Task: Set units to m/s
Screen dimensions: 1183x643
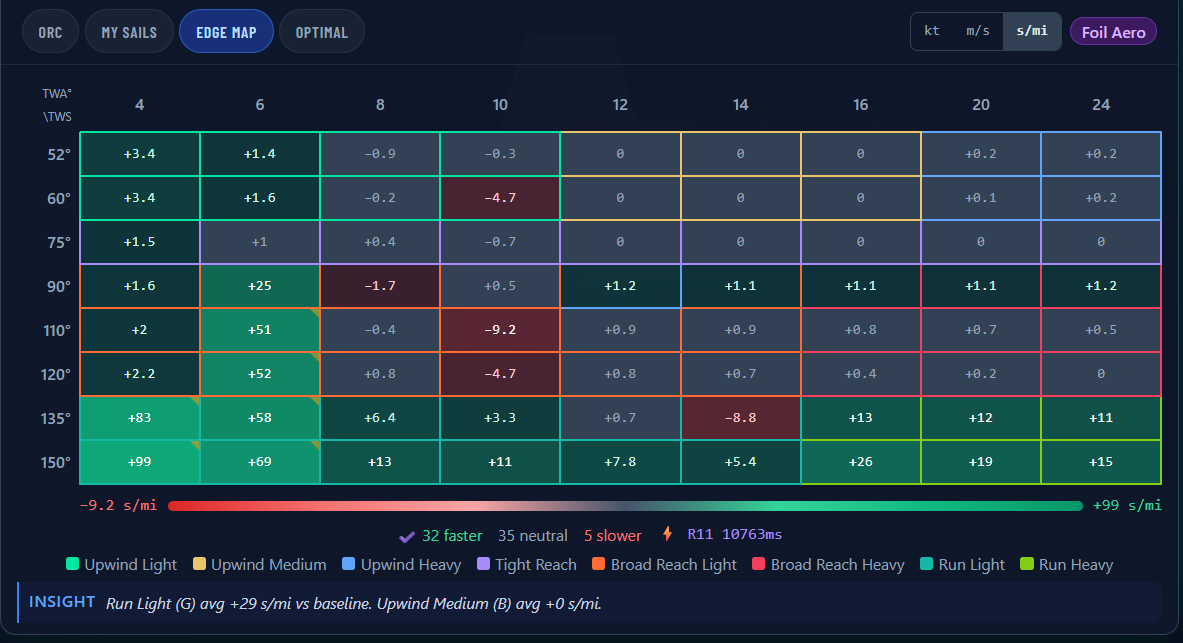Action: tap(978, 31)
